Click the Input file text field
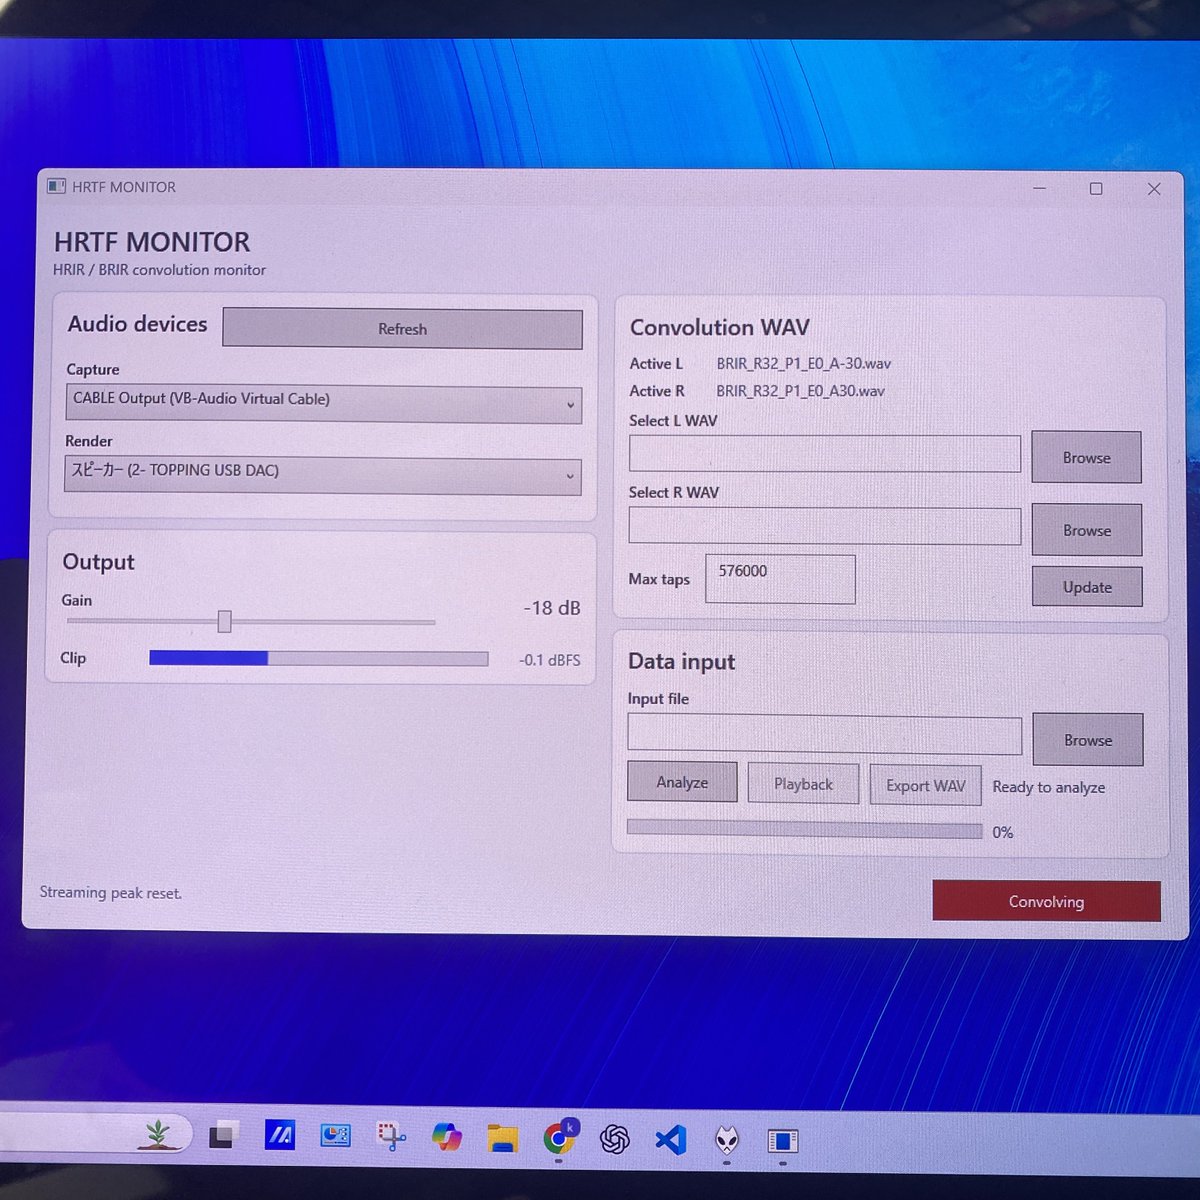The width and height of the screenshot is (1200, 1200). (825, 735)
